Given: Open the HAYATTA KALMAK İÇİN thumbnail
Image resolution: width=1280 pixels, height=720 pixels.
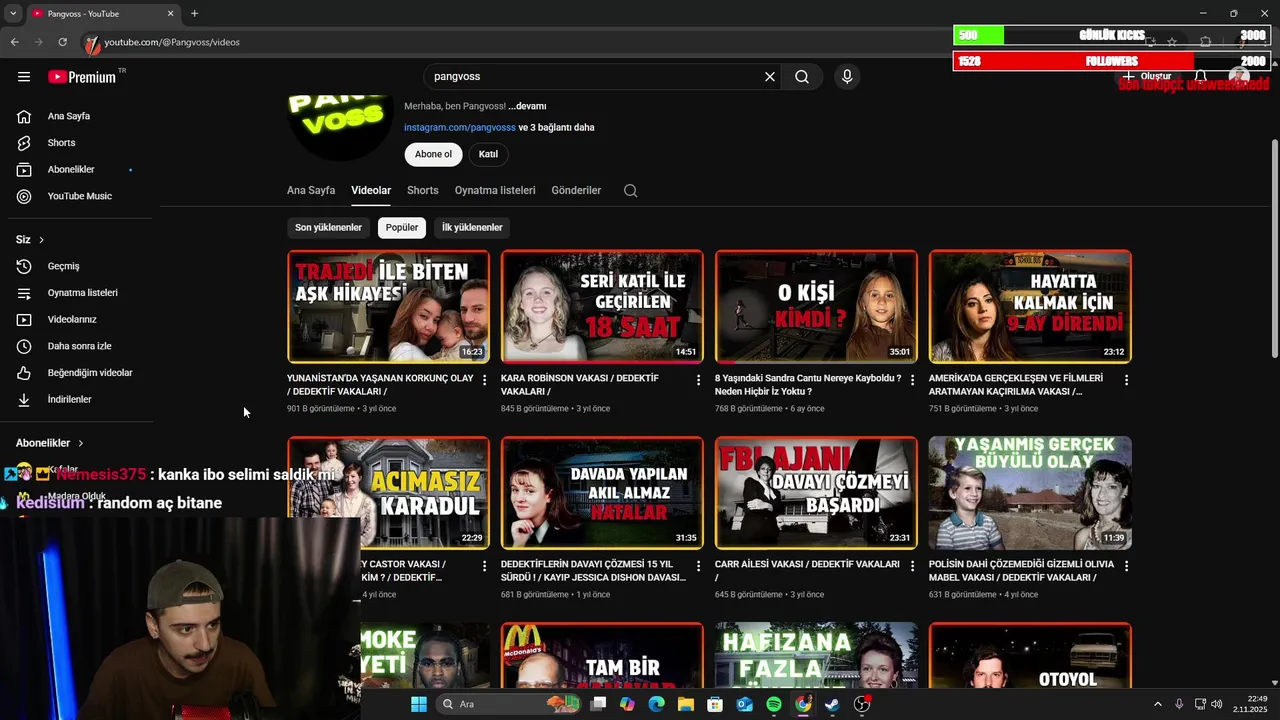Looking at the screenshot, I should point(1030,306).
